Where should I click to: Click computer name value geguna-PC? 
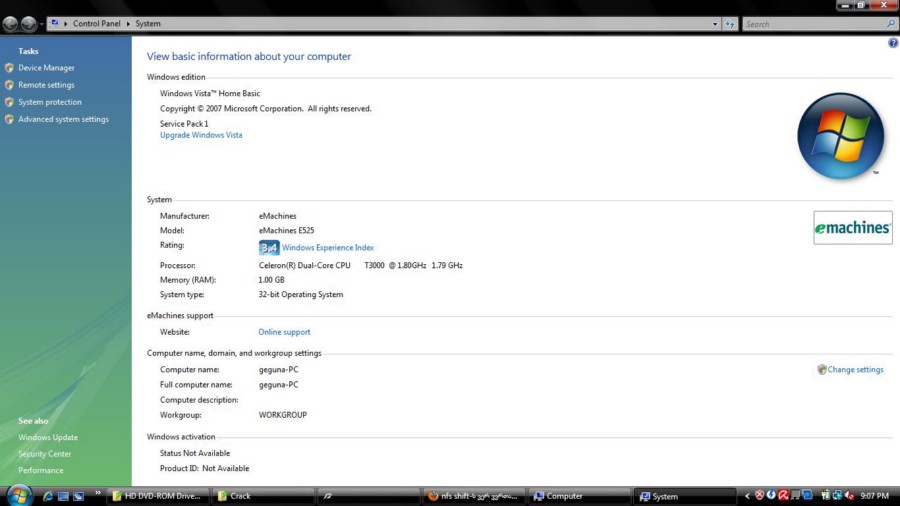(x=278, y=369)
